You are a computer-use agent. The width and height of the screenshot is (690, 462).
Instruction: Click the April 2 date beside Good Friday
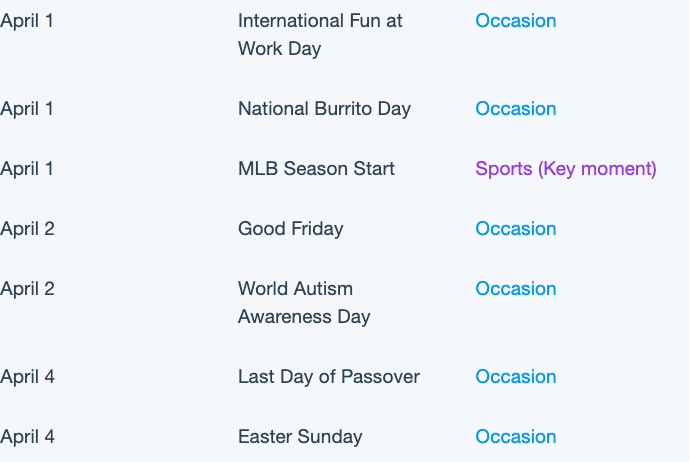point(27,229)
